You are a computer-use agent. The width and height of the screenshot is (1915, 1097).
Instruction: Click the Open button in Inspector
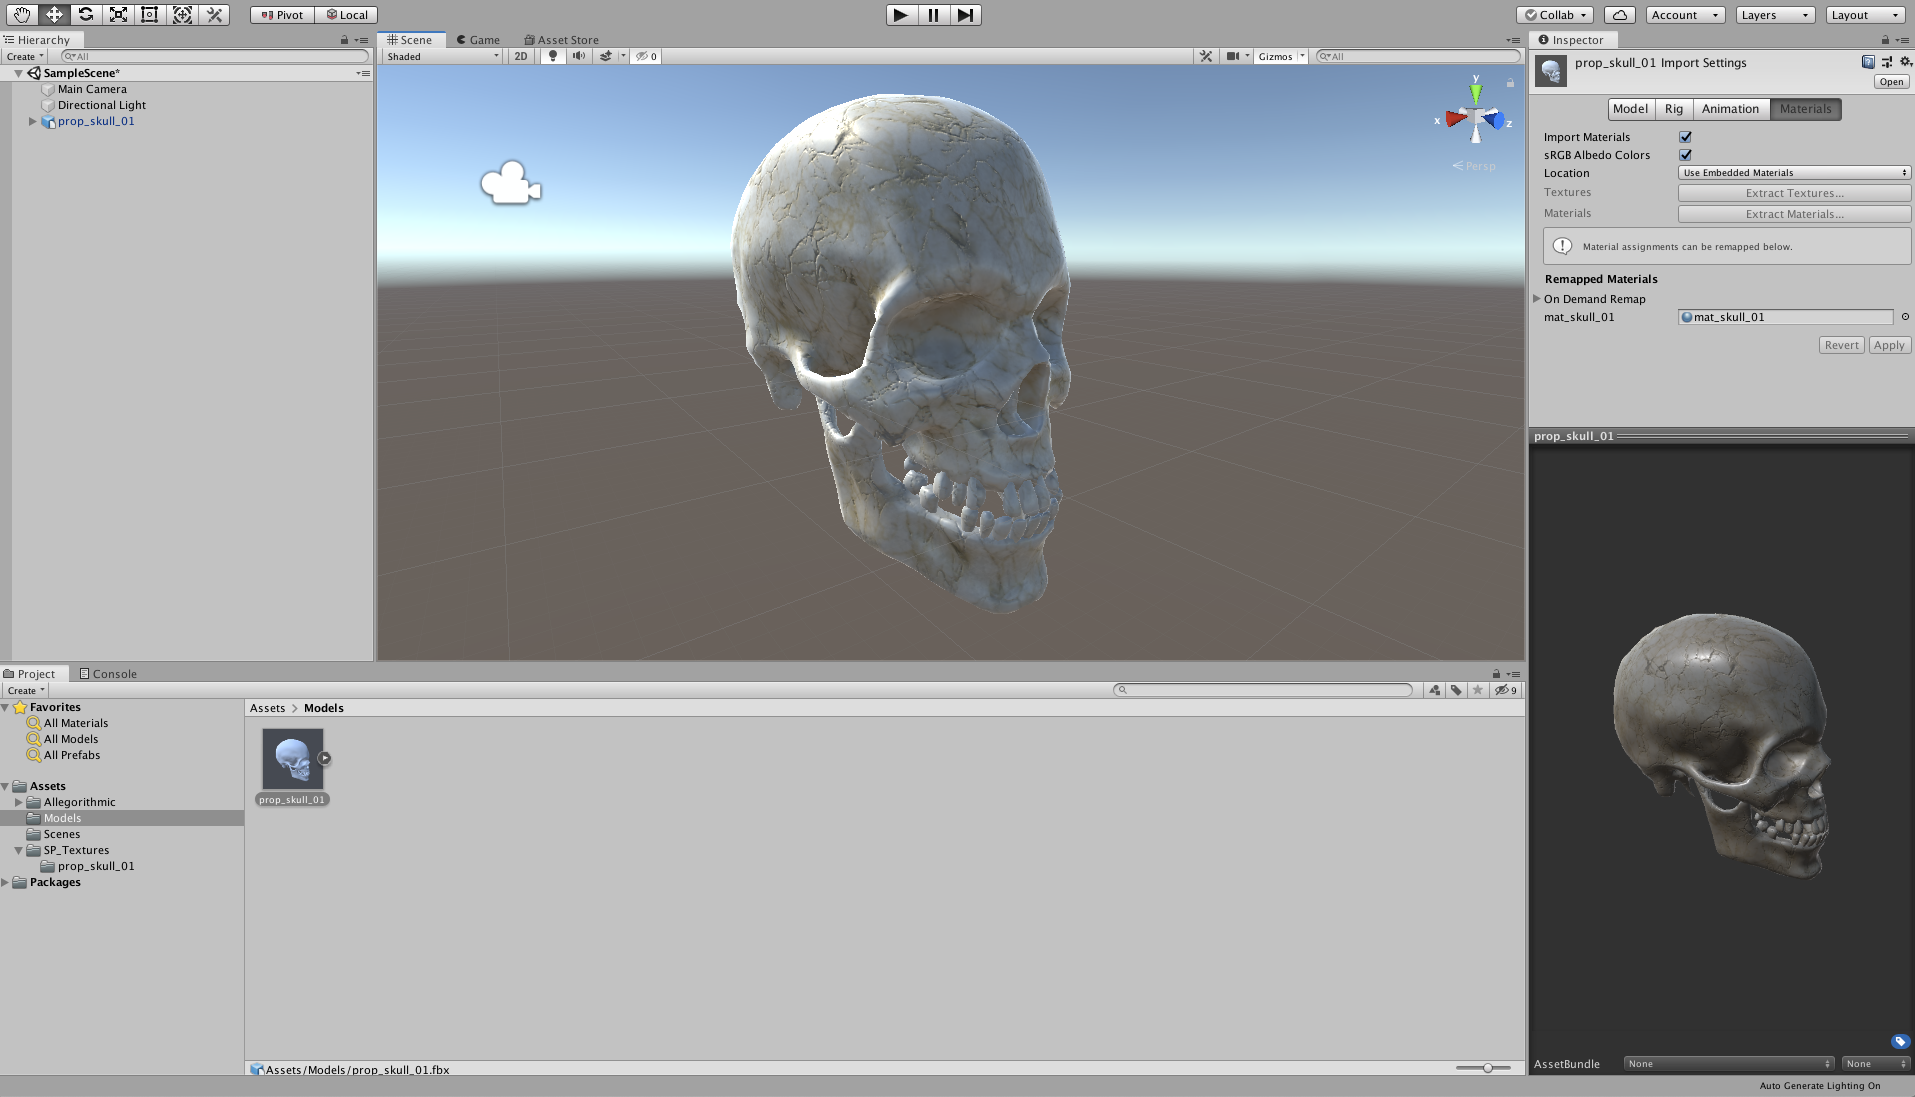click(x=1891, y=82)
